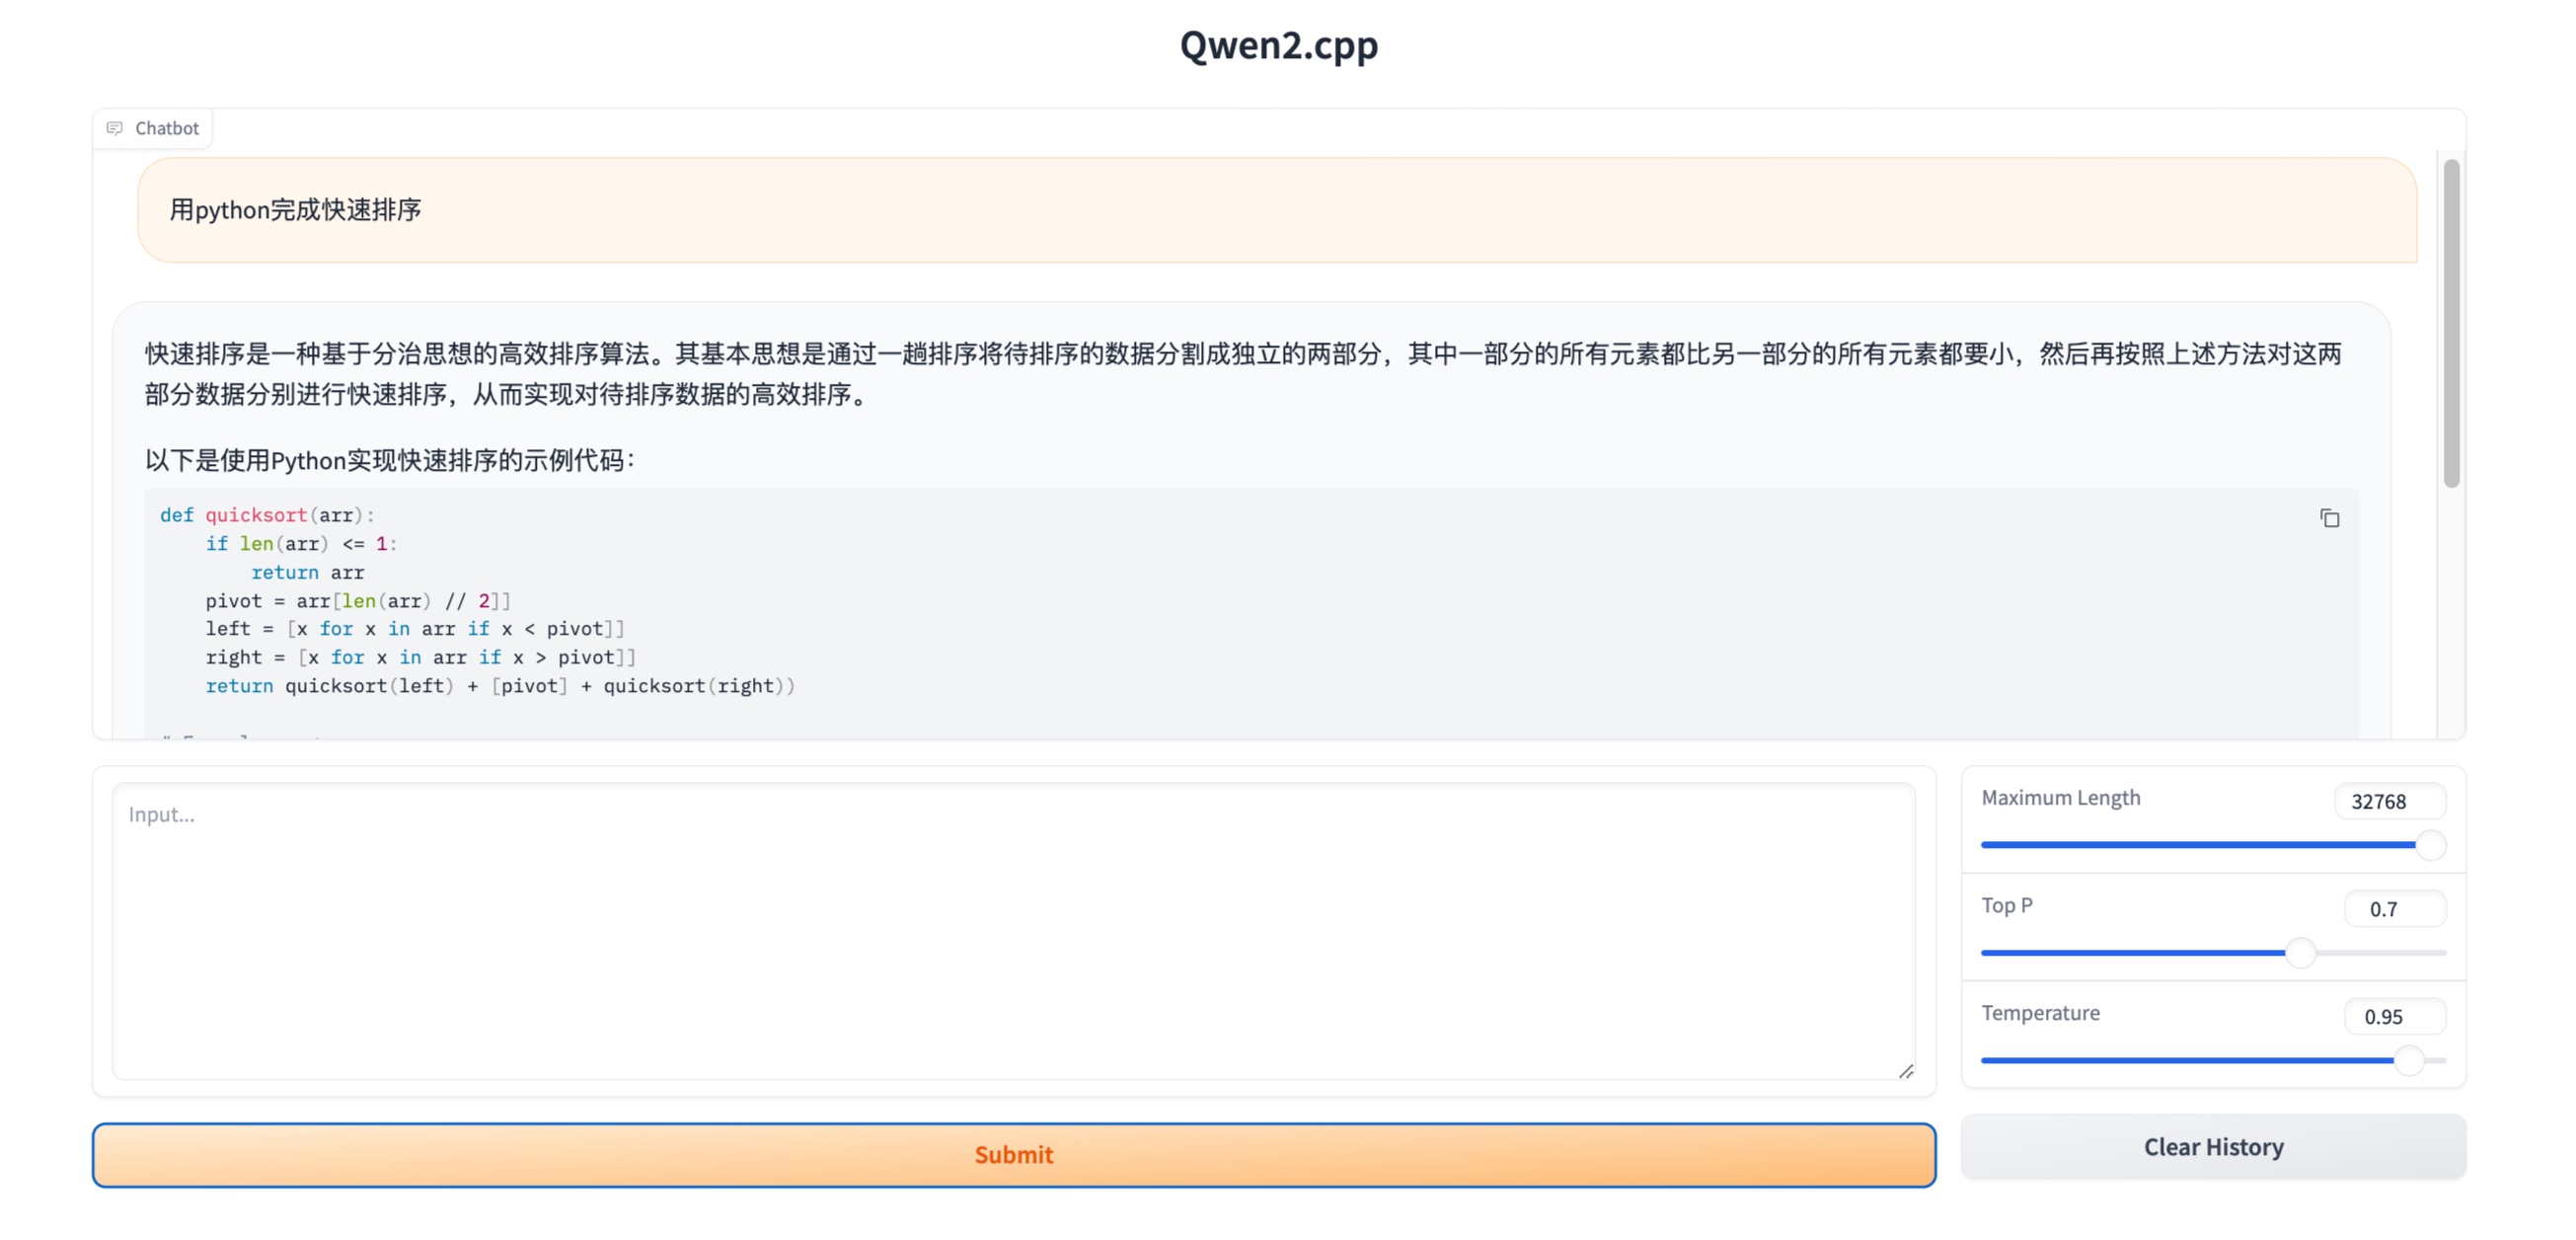Click the input box resize handle
The width and height of the screenshot is (2576, 1240).
[1905, 1071]
